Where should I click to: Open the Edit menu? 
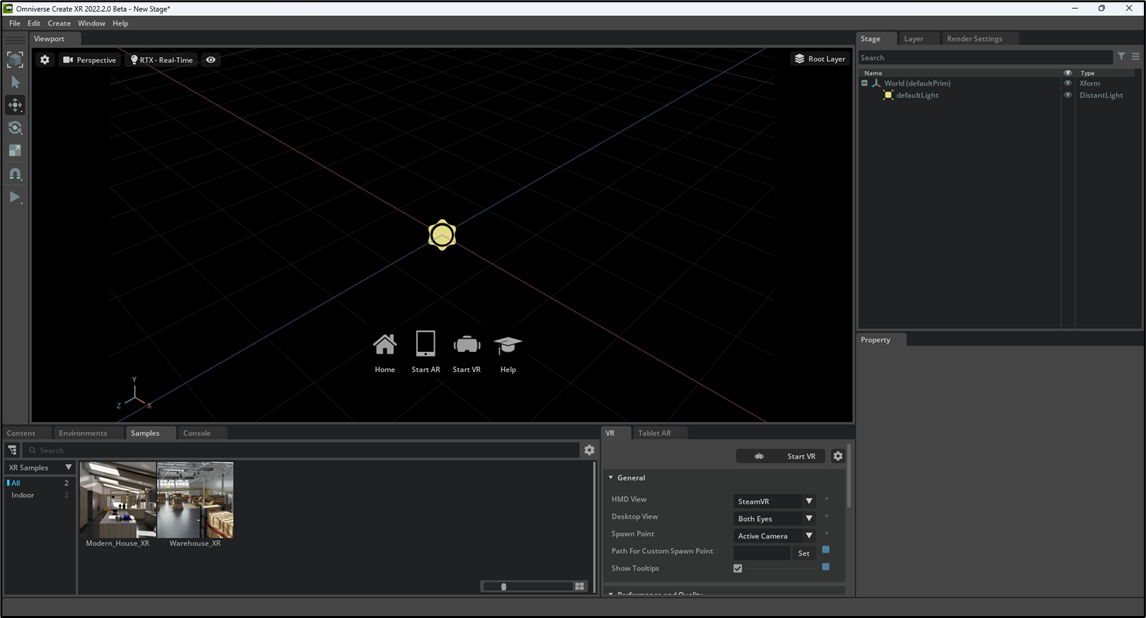[x=34, y=23]
